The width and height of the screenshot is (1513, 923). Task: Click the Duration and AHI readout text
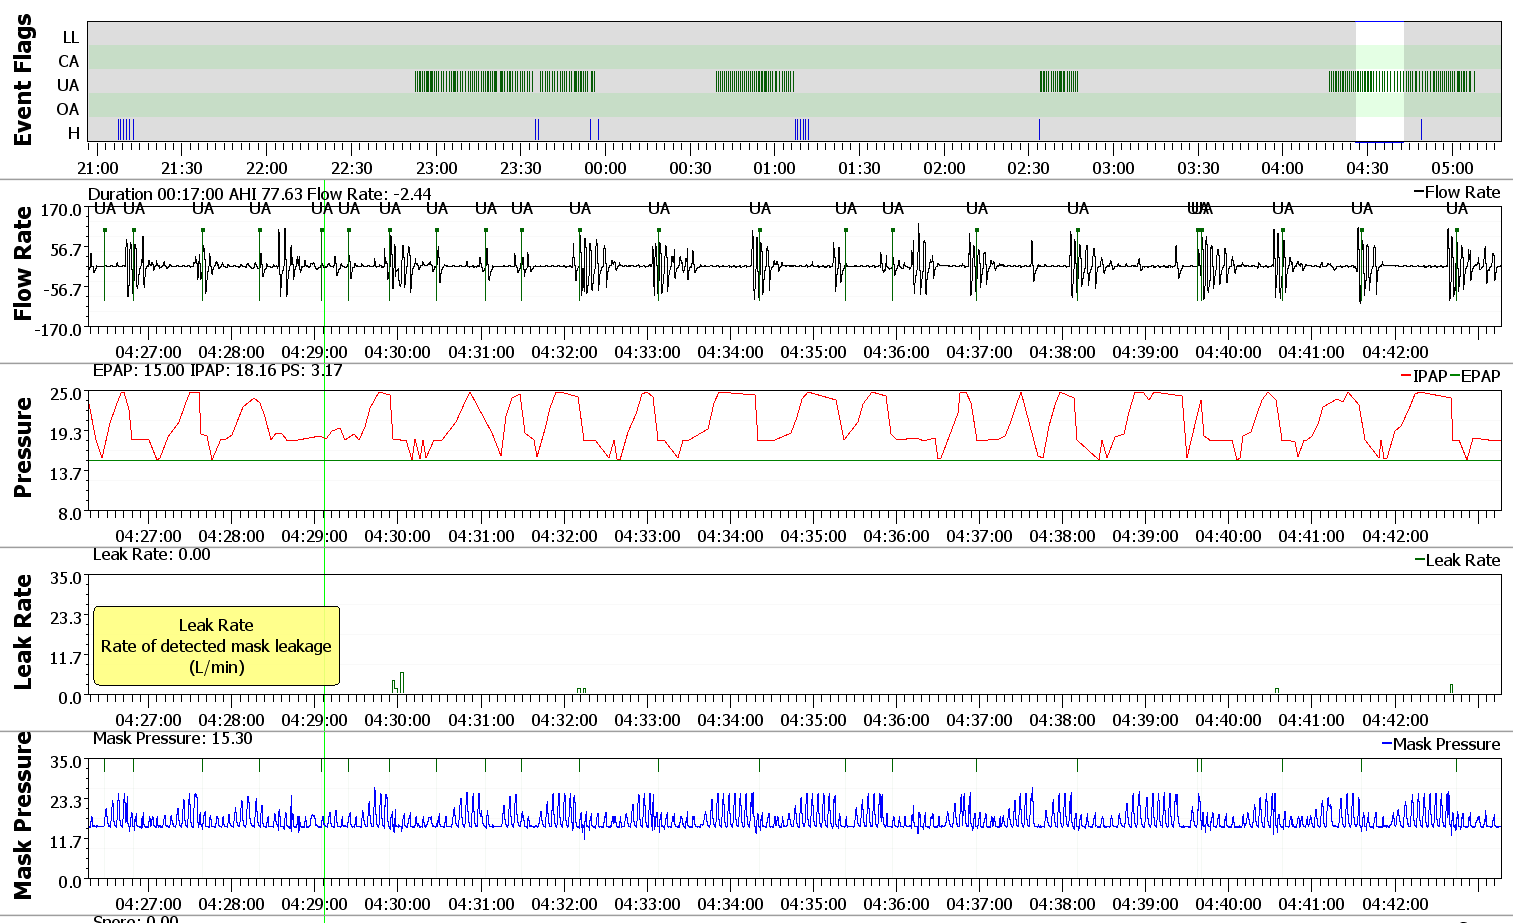pos(260,194)
